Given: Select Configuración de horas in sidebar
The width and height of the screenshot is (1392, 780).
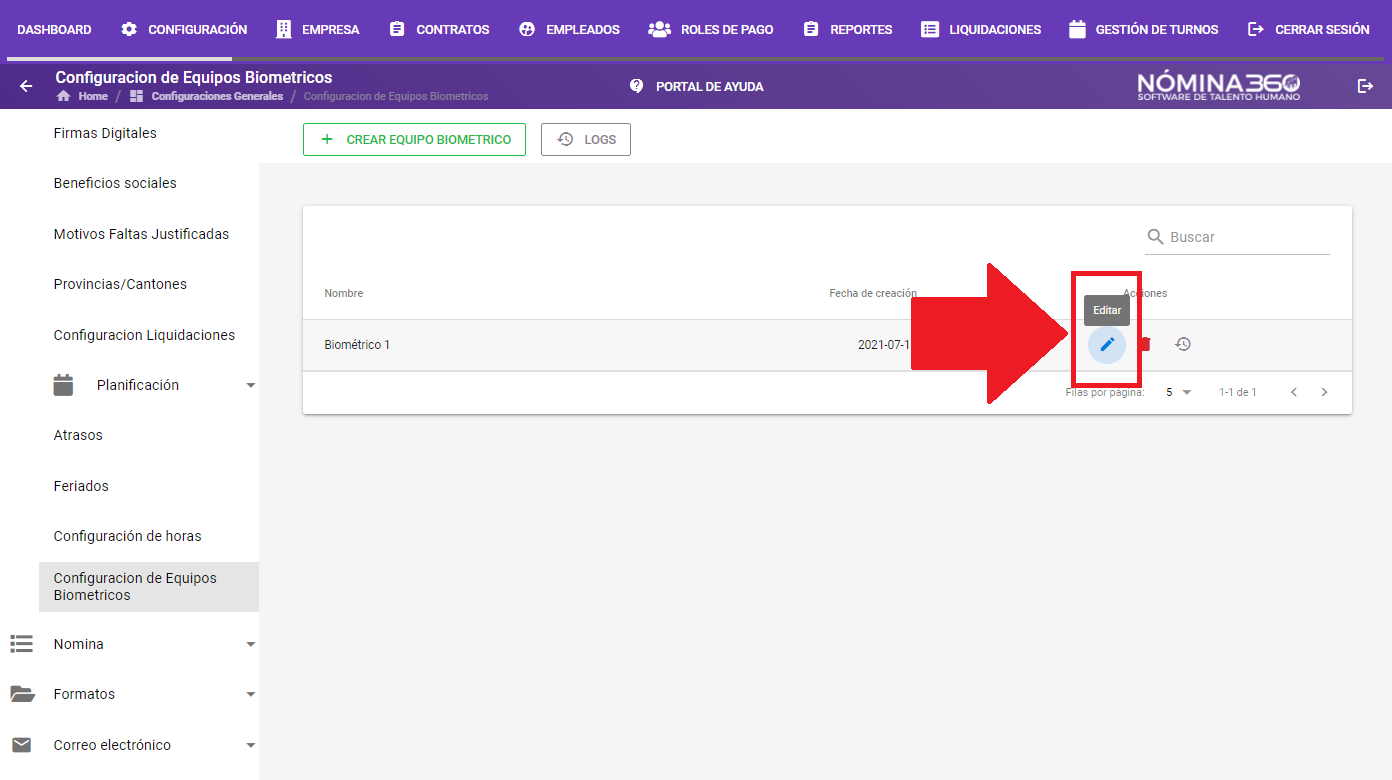Looking at the screenshot, I should [x=127, y=536].
